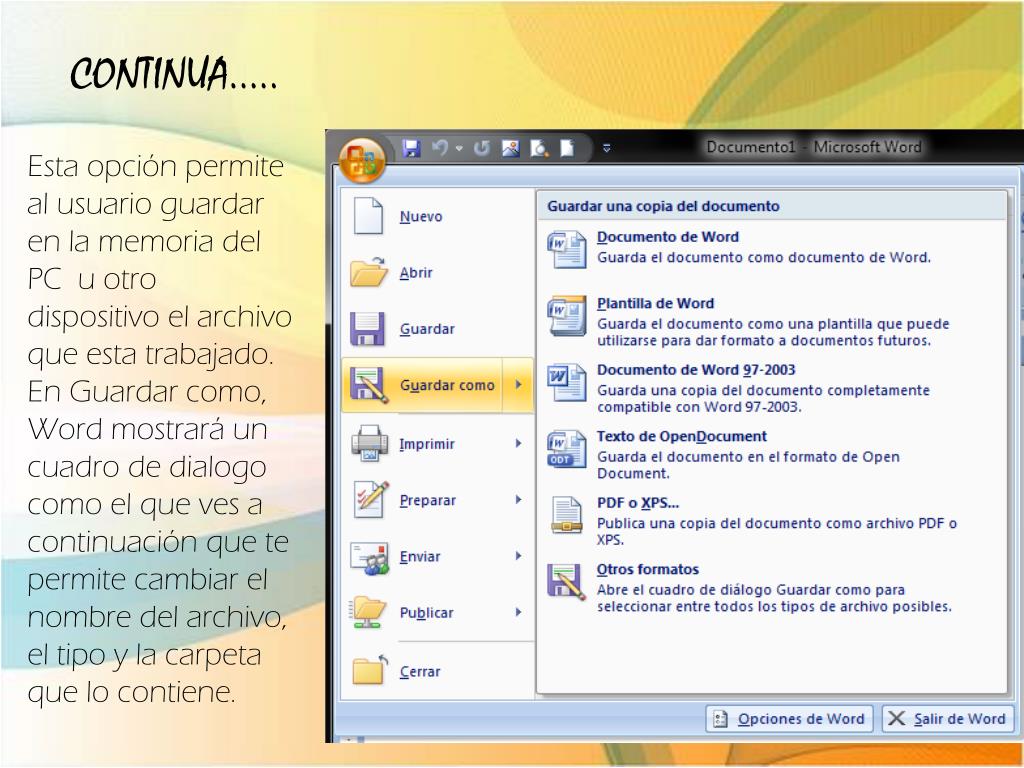
Task: Select Documento de Word 97-2003 option
Action: tap(771, 389)
